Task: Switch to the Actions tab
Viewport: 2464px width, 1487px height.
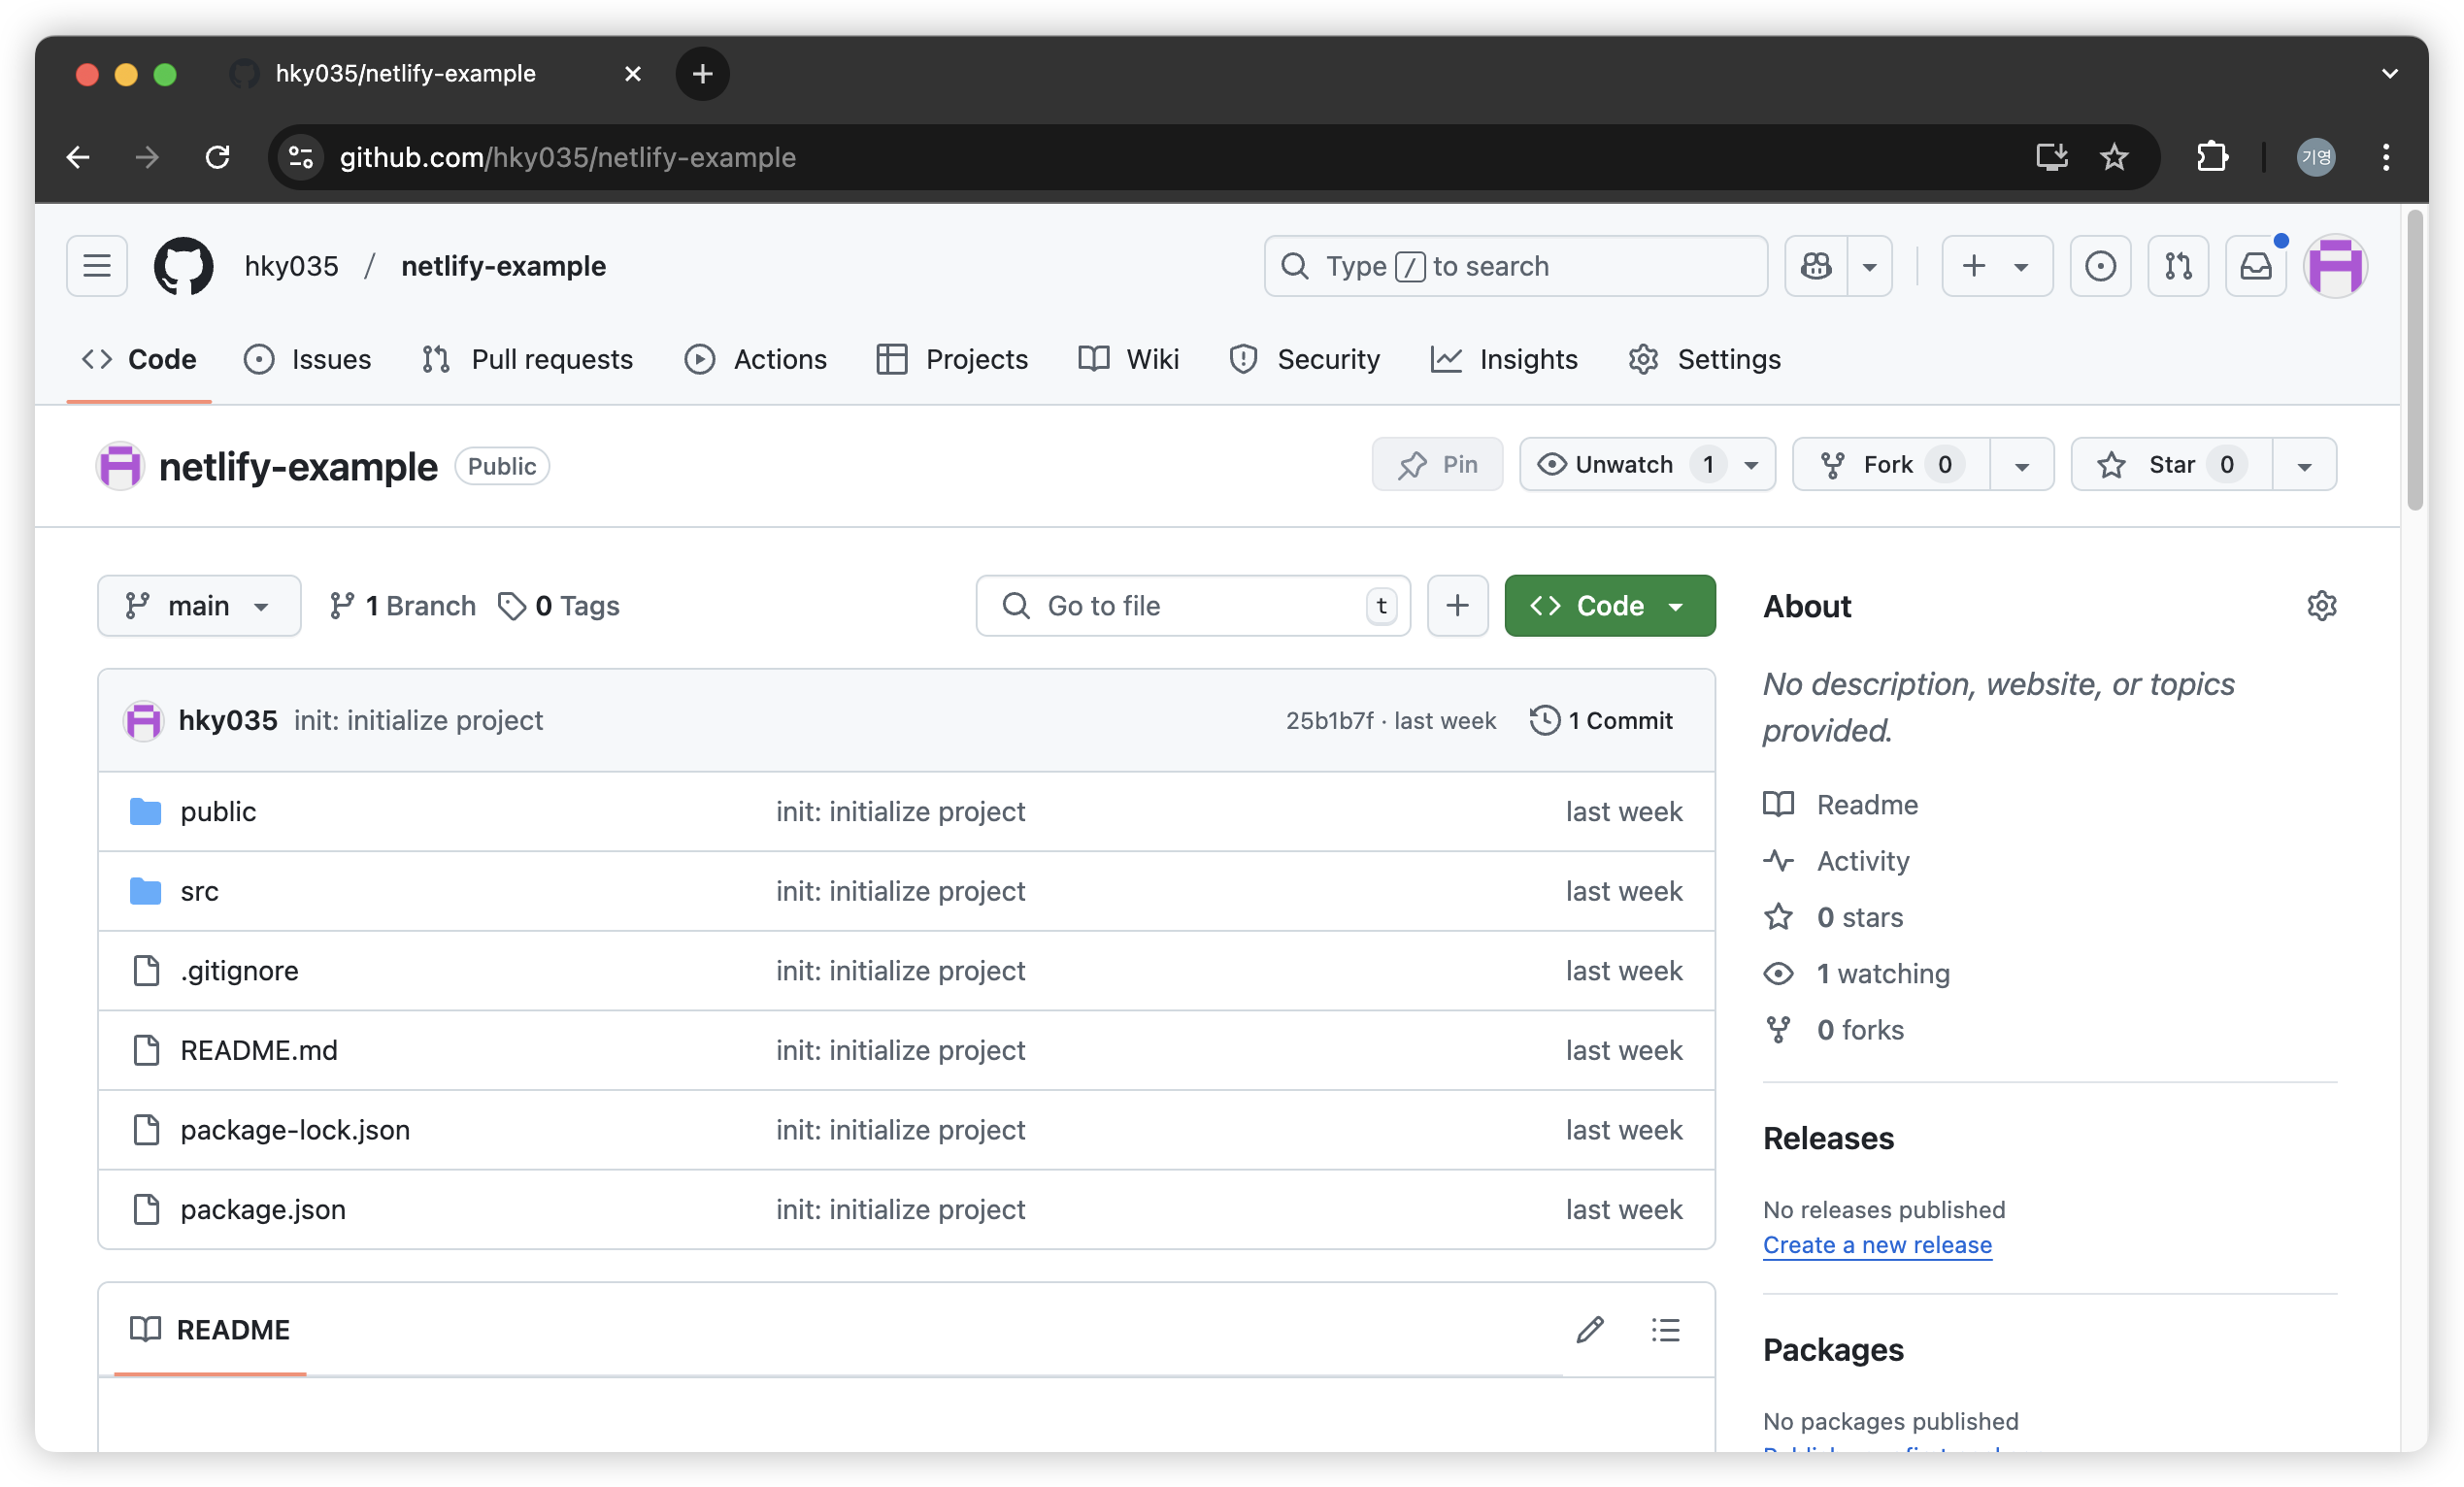Action: [x=756, y=359]
